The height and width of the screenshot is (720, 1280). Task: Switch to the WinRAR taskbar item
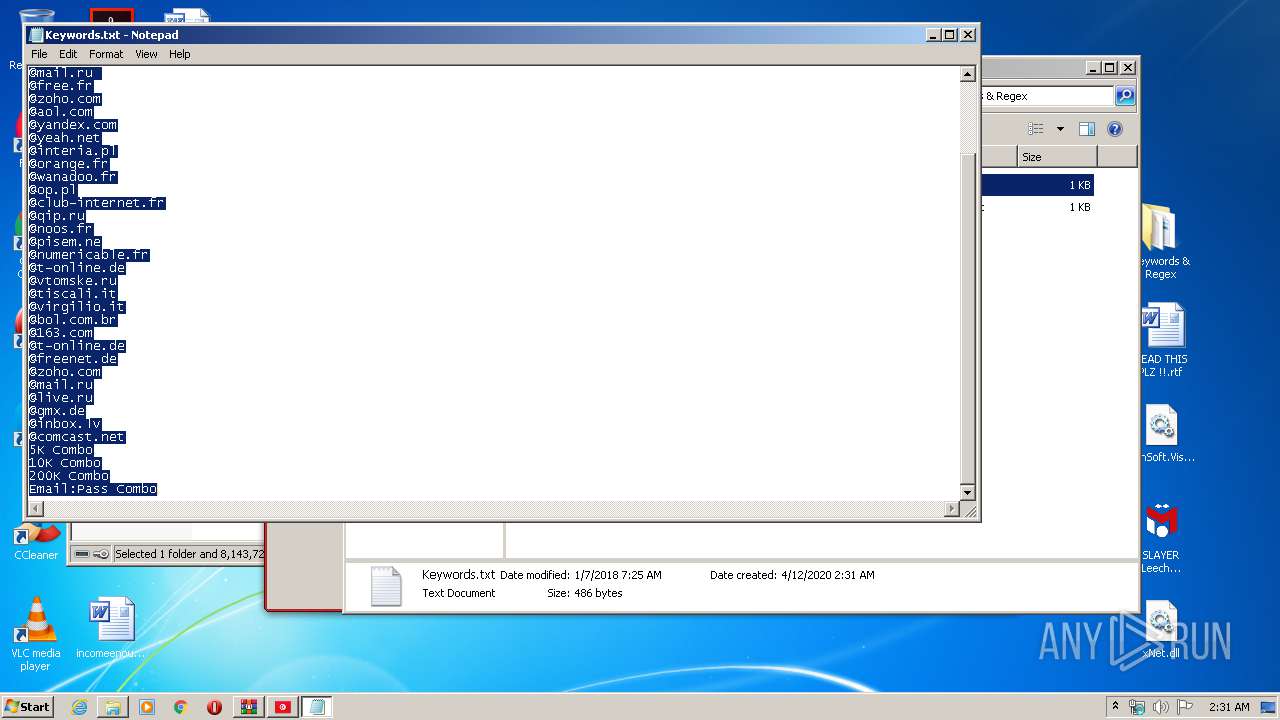249,707
